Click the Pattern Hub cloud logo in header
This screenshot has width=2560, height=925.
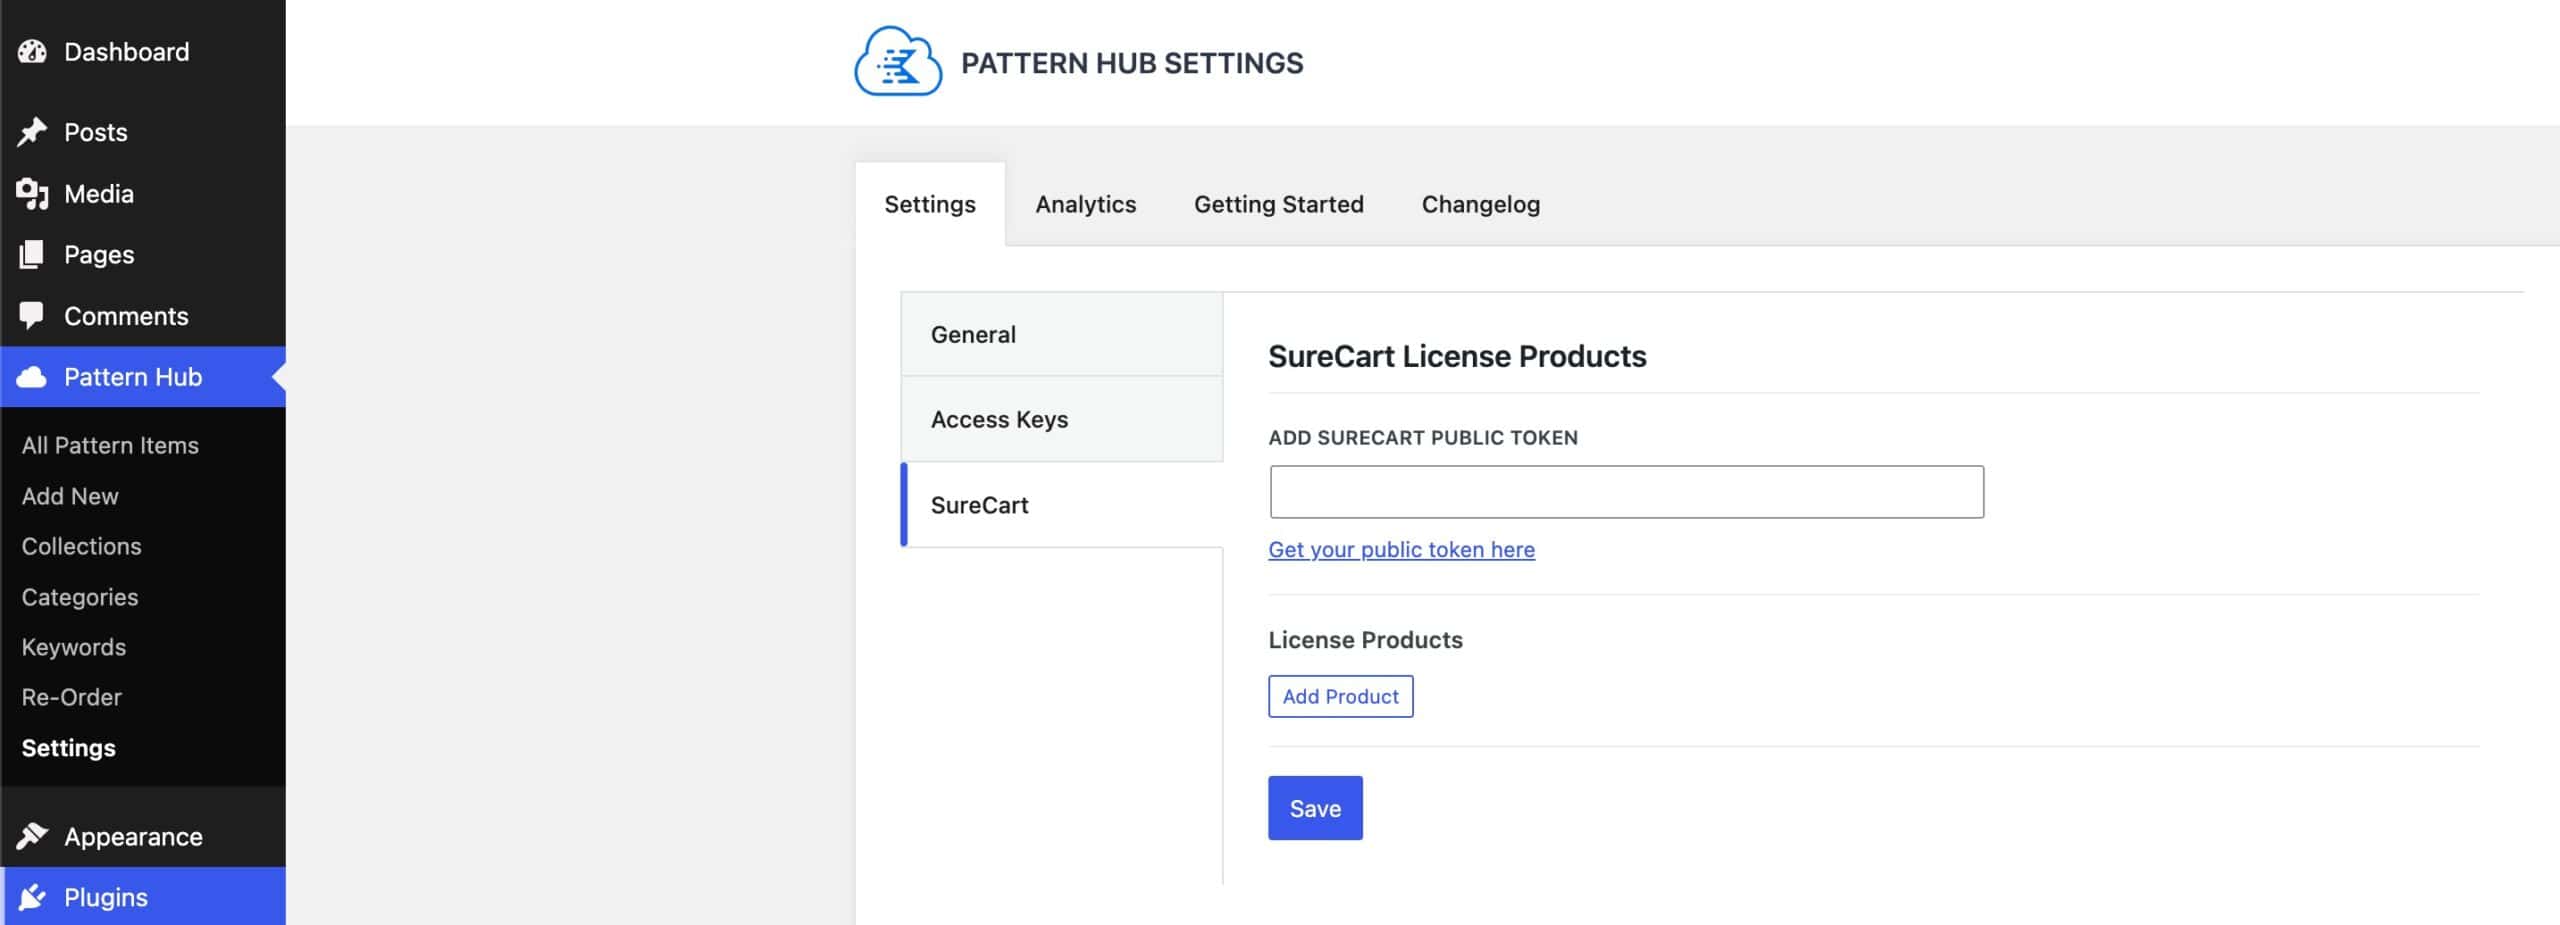tap(898, 62)
